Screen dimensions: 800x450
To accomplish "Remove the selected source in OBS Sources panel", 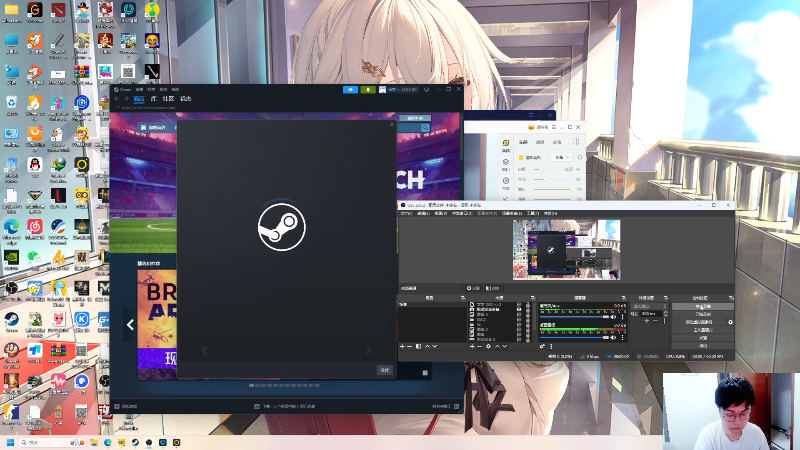I will pos(480,346).
